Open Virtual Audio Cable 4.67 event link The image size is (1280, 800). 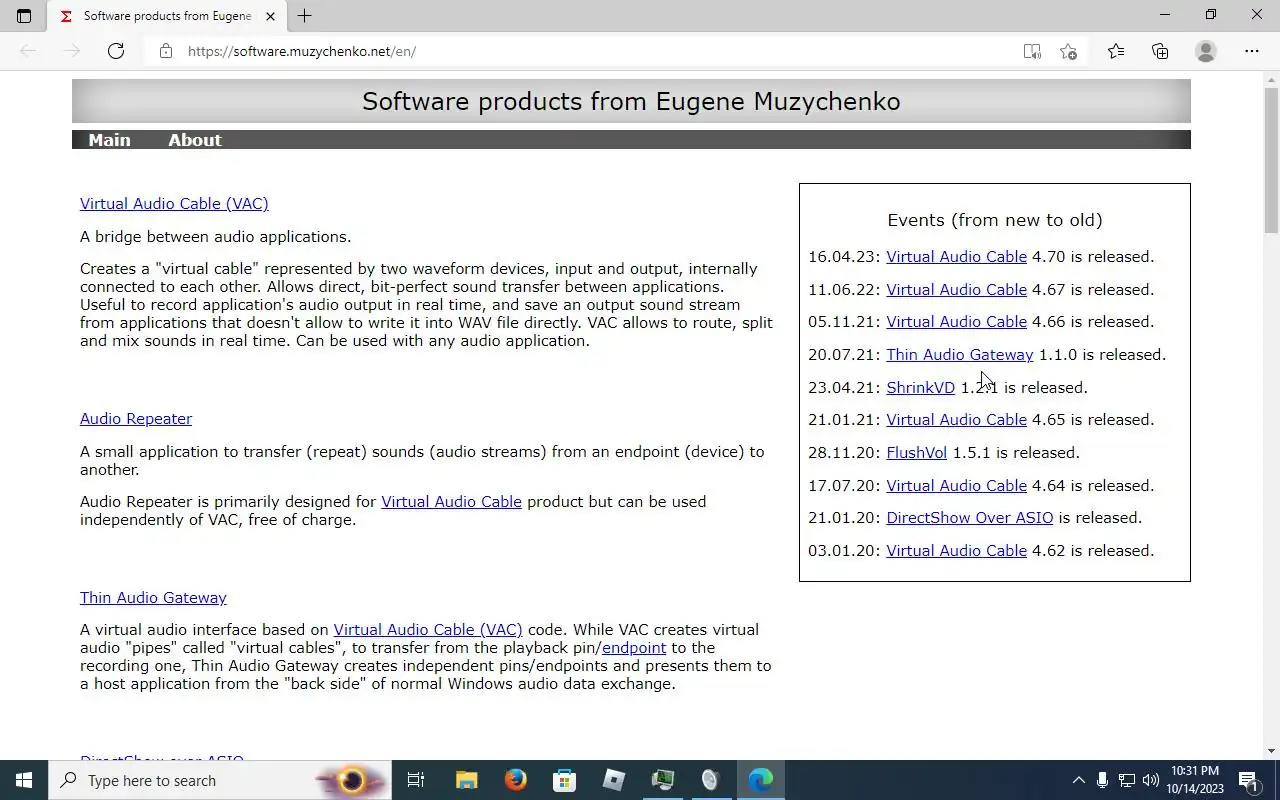[x=956, y=290]
